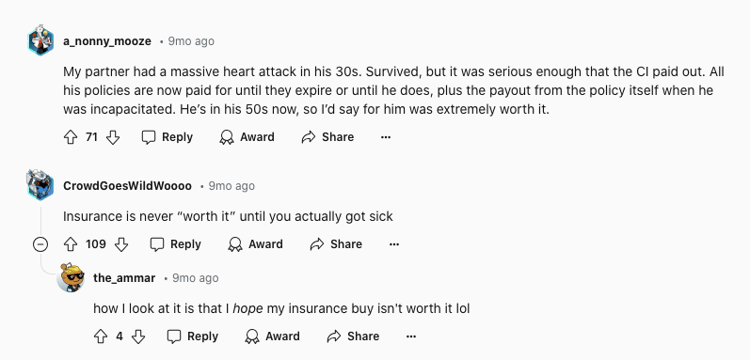Open more options on CrowdGoesWildWoooo's comment
The width and height of the screenshot is (750, 360).
394,244
